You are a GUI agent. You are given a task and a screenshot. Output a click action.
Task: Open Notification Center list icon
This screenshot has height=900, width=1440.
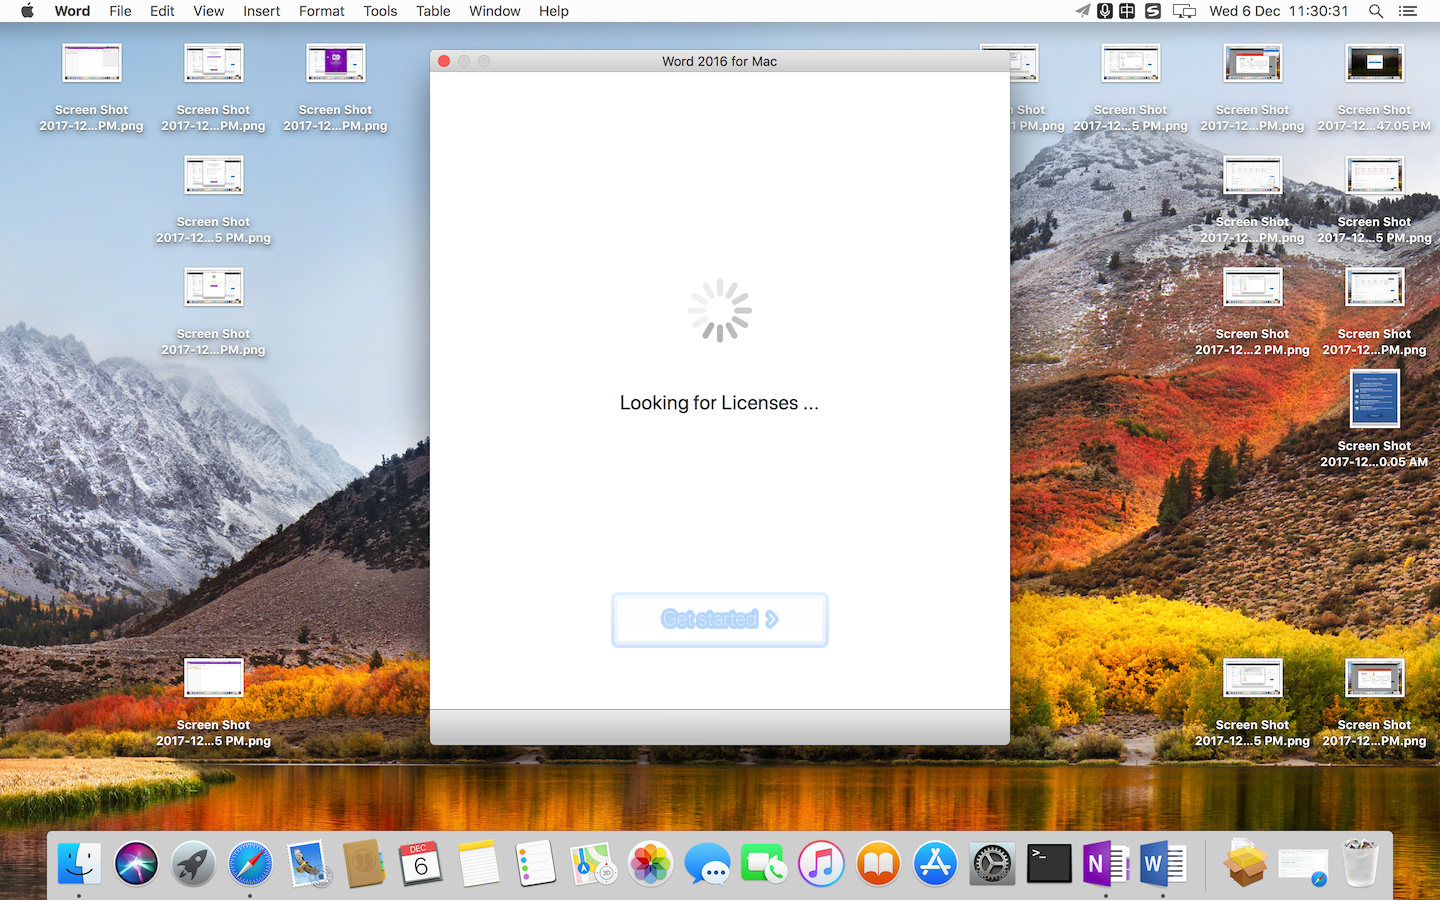click(1408, 11)
